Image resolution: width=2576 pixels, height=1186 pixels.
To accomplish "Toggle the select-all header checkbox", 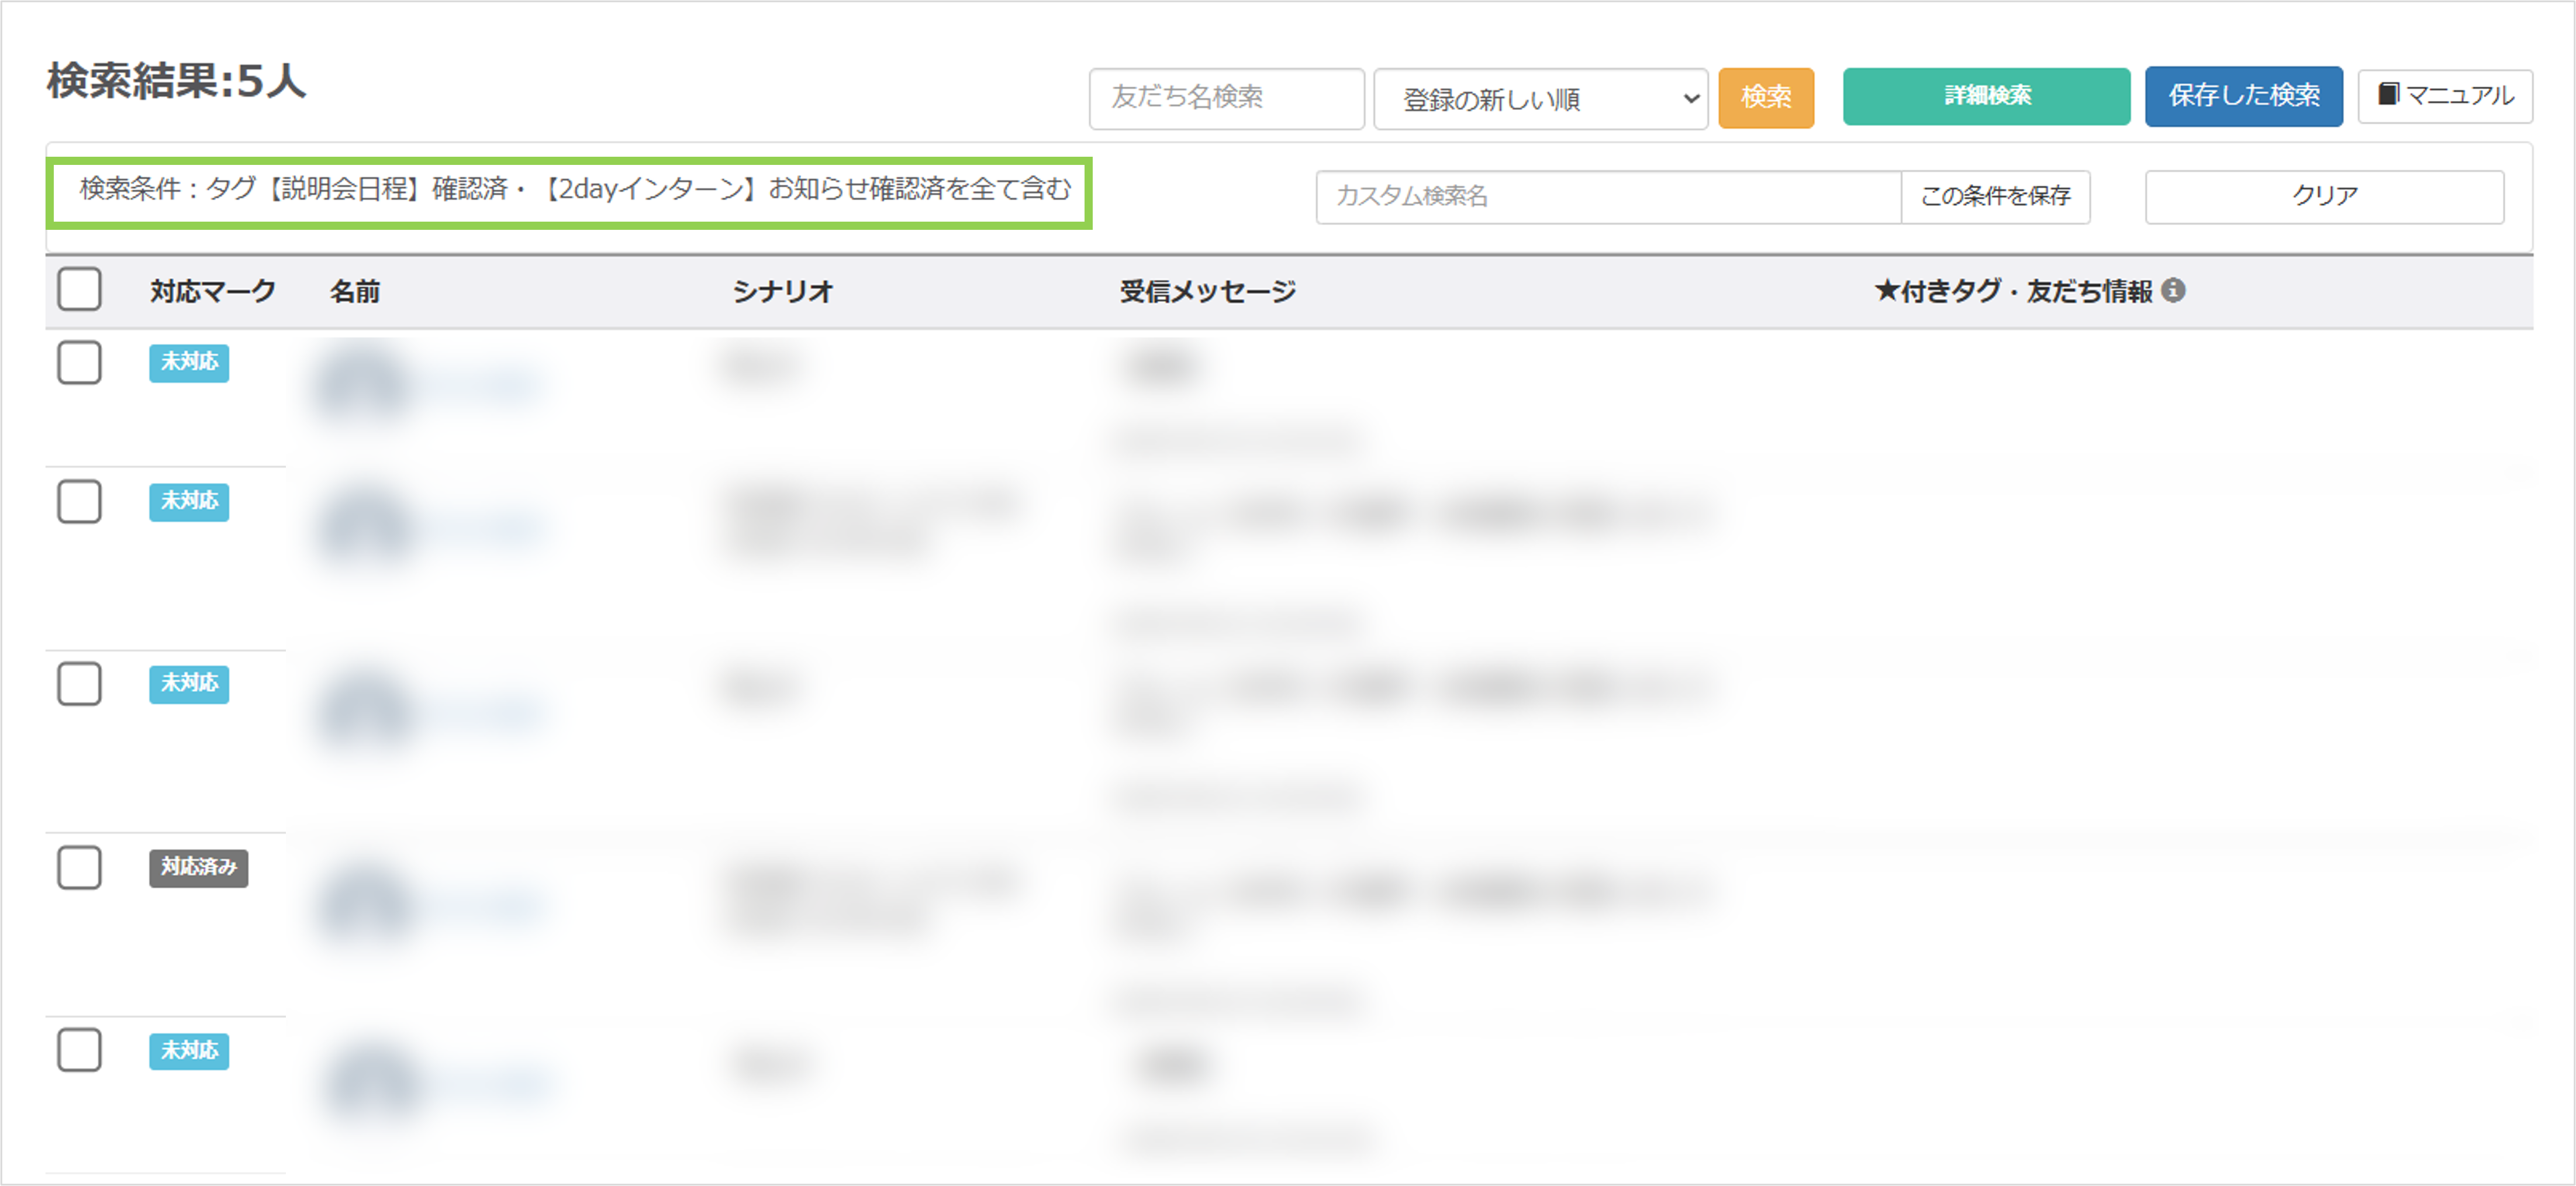I will pos(79,290).
